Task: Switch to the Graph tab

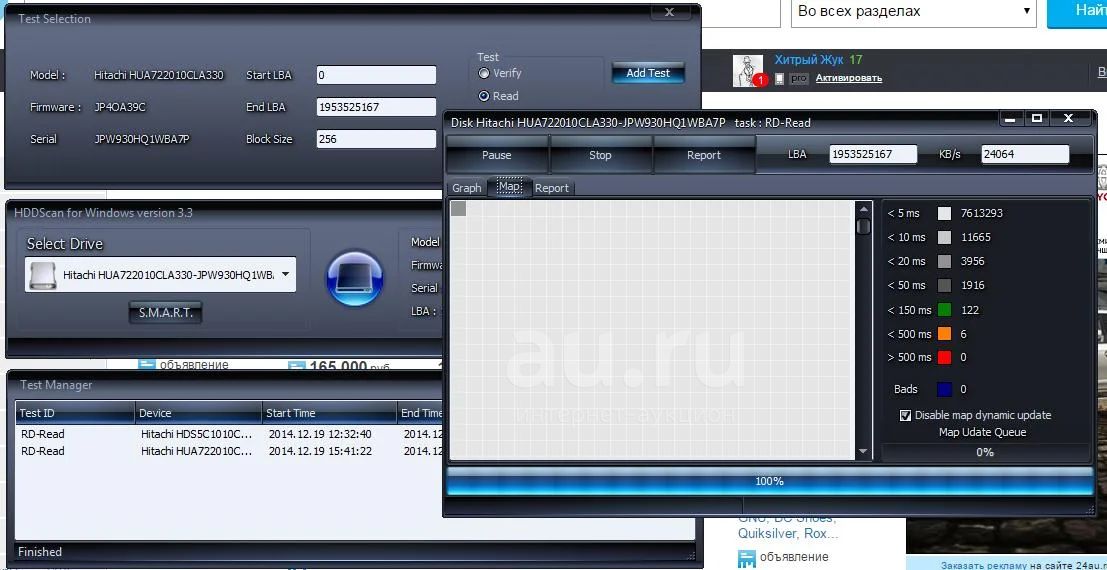Action: (467, 188)
